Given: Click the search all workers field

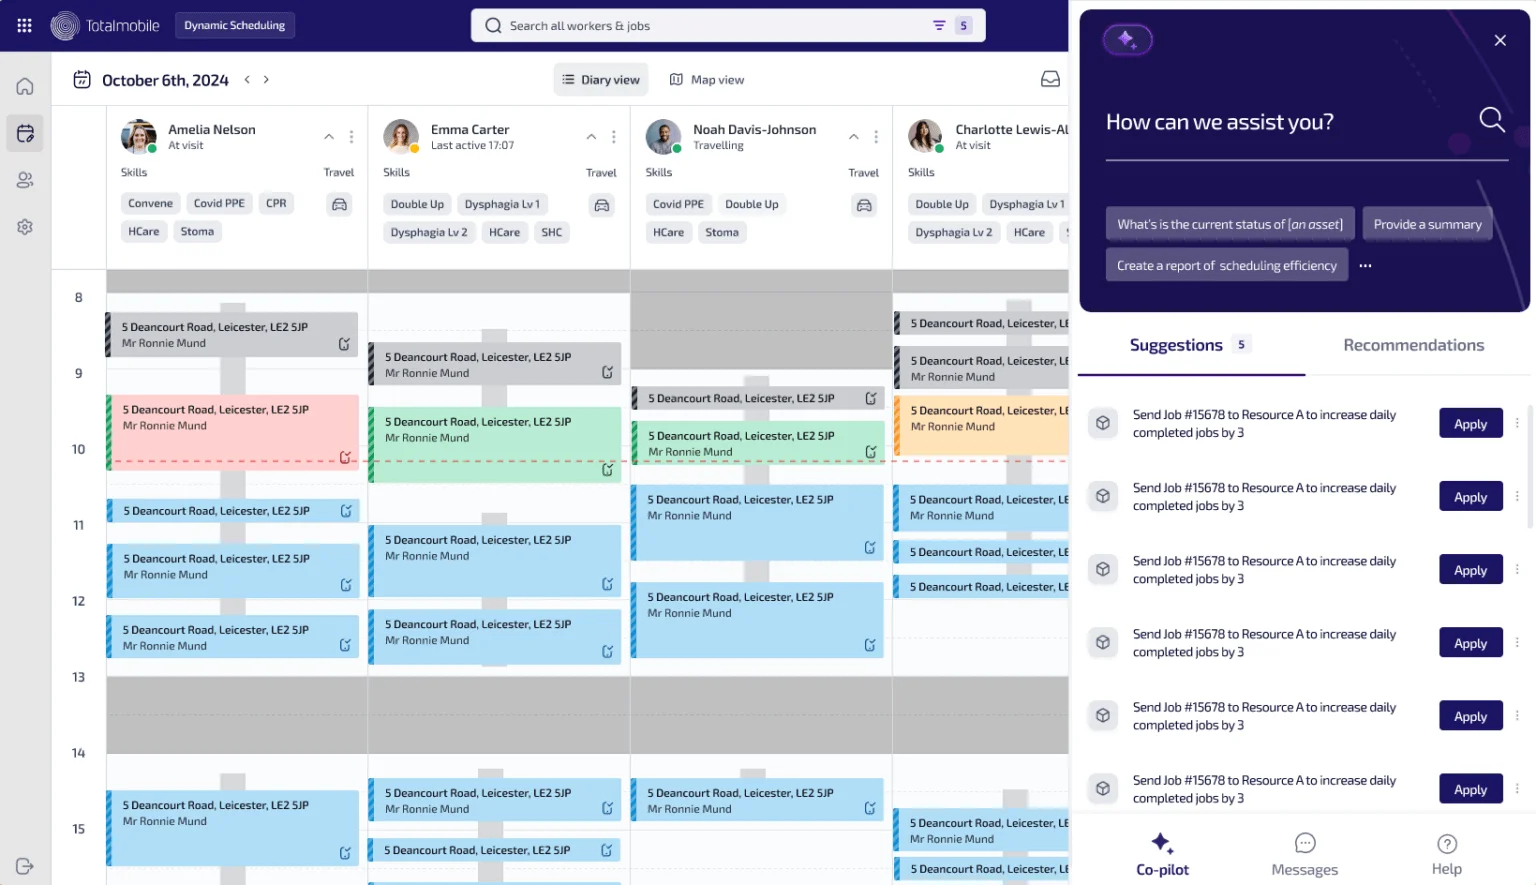Looking at the screenshot, I should [728, 26].
